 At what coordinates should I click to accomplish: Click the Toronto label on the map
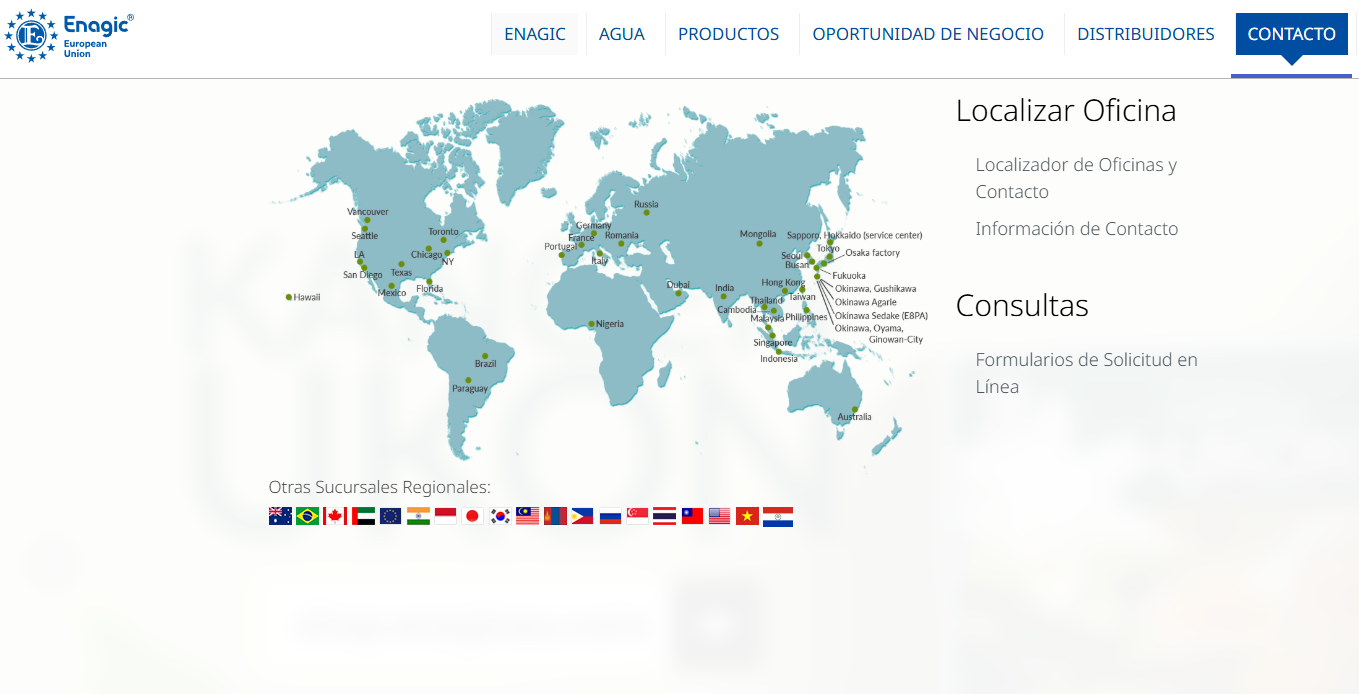(x=444, y=232)
